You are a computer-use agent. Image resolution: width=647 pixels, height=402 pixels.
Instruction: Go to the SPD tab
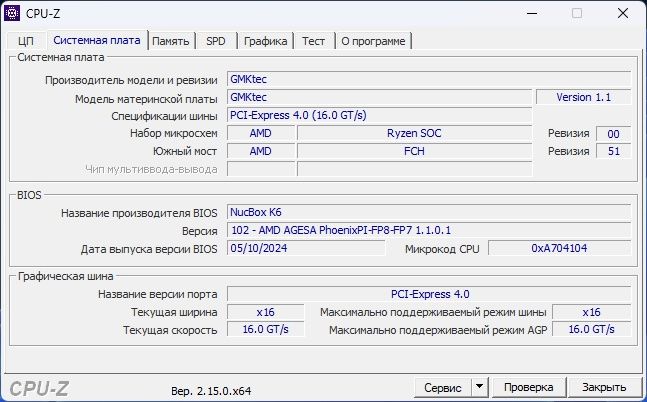216,41
